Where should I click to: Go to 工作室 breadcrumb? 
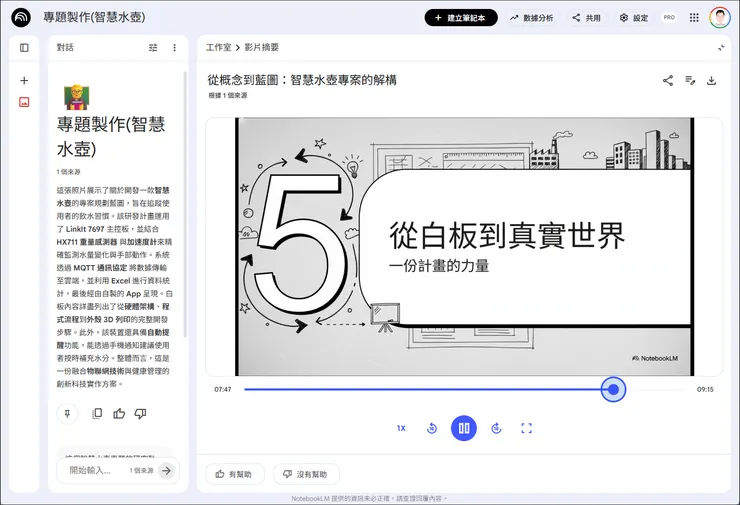click(x=219, y=47)
